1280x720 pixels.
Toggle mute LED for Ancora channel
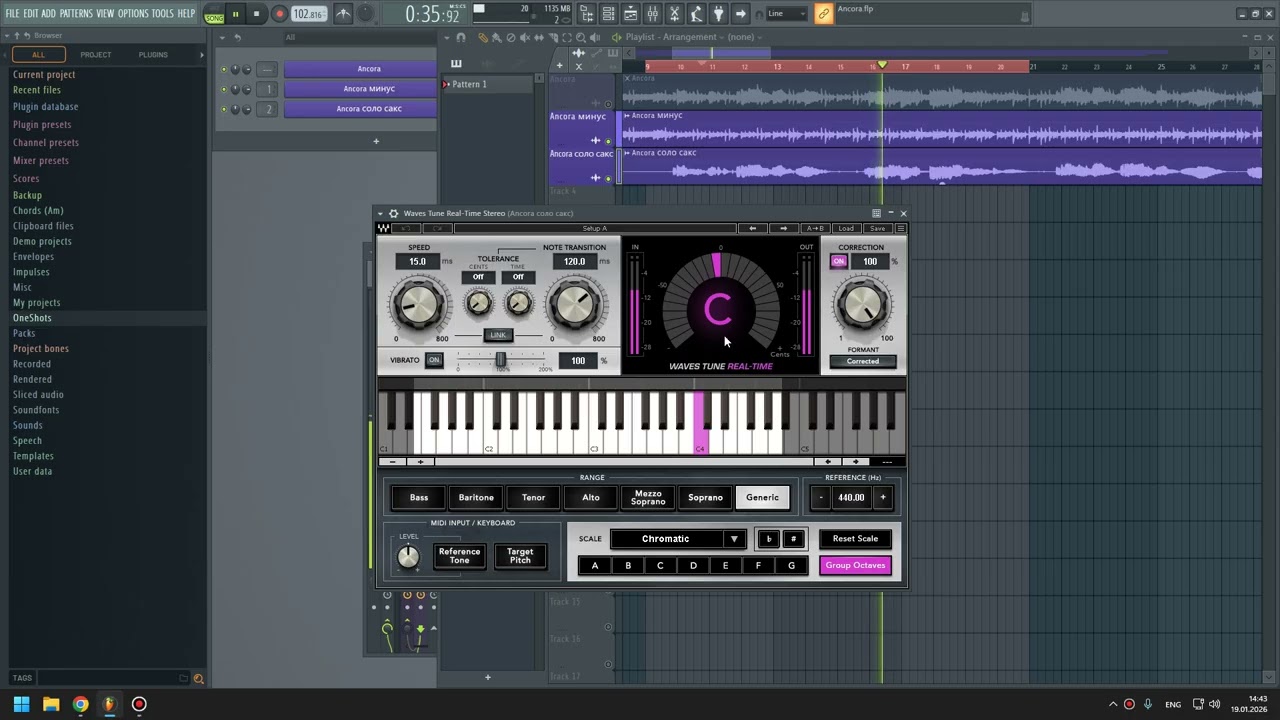tap(224, 69)
